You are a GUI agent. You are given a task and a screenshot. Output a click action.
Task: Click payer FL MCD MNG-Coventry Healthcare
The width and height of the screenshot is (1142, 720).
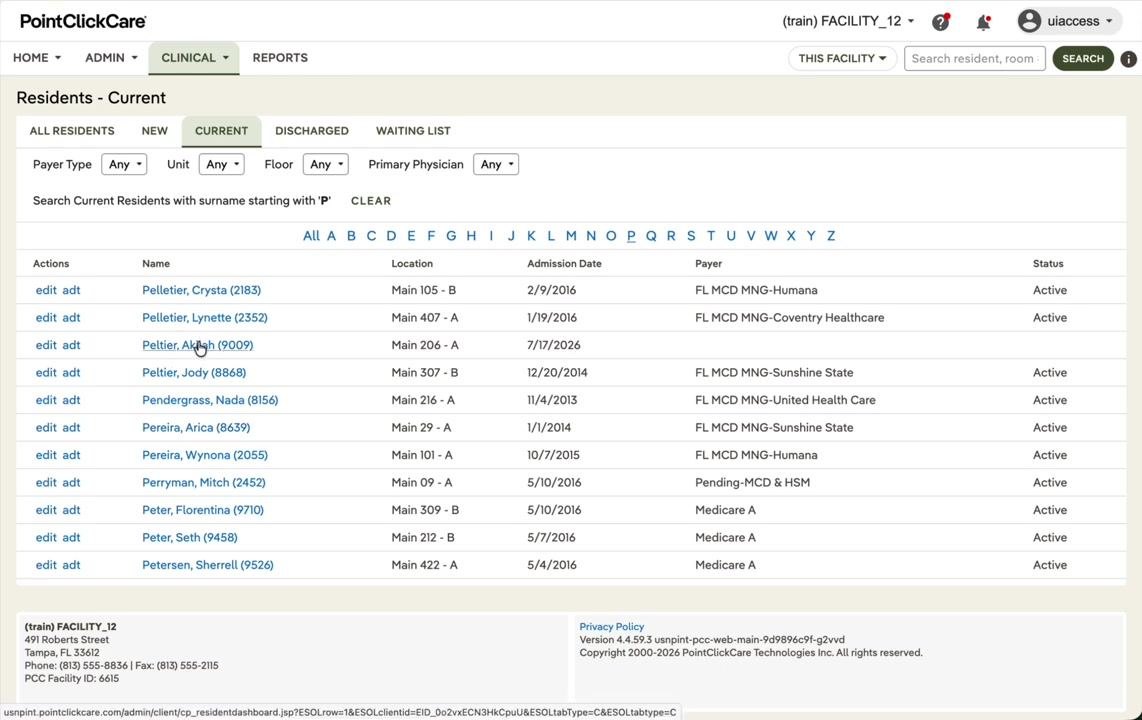click(789, 317)
